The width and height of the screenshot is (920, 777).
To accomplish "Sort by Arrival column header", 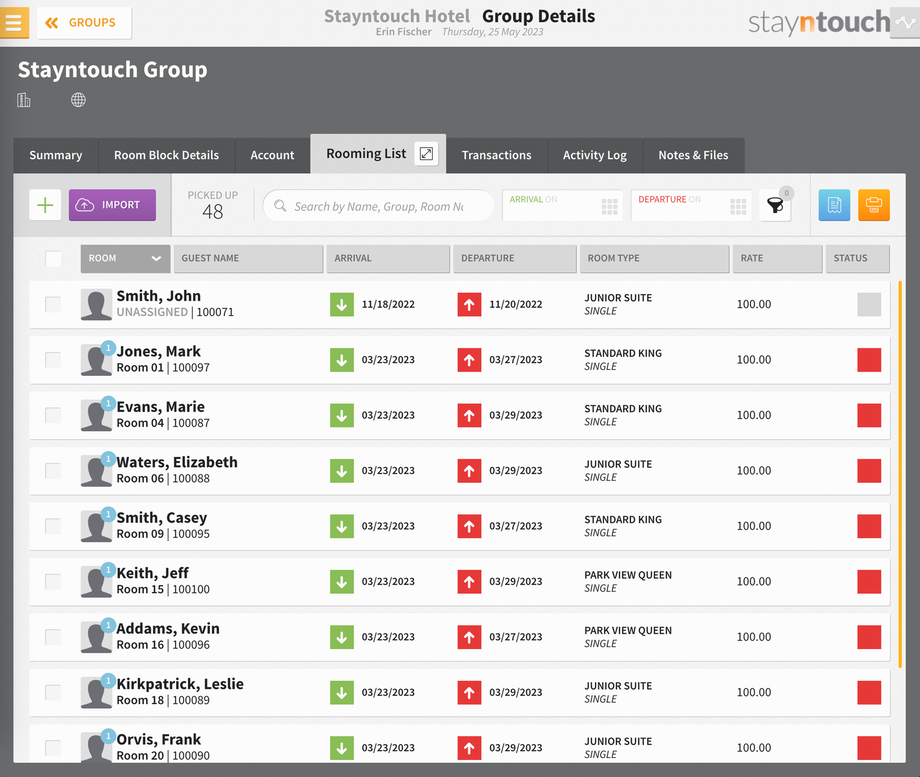I will point(388,258).
